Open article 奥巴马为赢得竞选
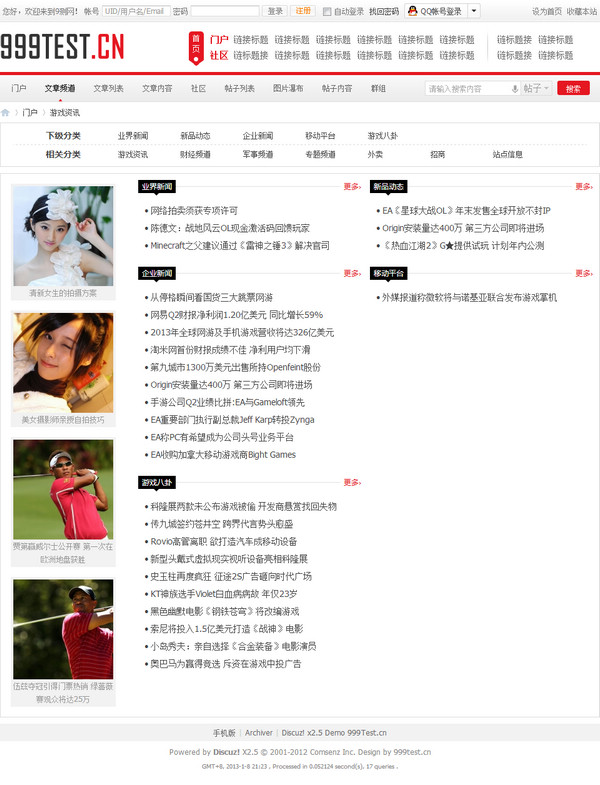Image resolution: width=600 pixels, height=785 pixels. pos(226,664)
